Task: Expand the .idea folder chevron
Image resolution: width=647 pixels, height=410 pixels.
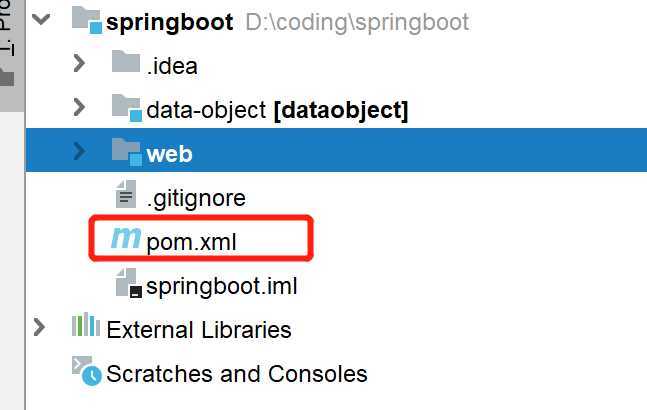Action: pyautogui.click(x=79, y=63)
